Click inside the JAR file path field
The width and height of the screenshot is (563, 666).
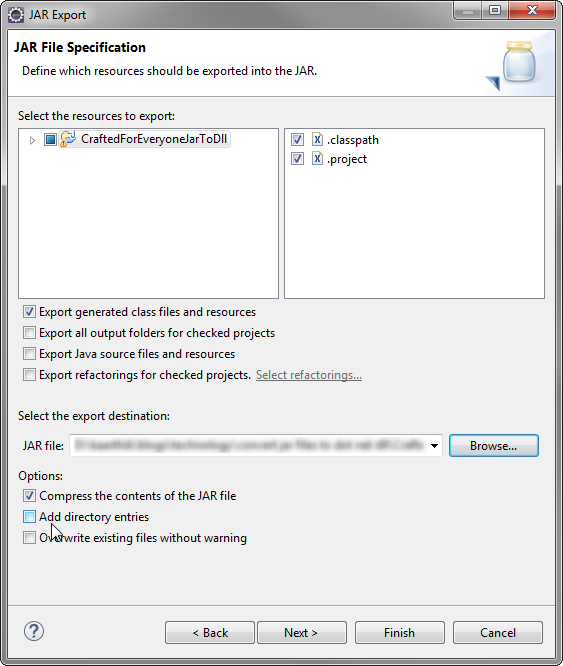coord(251,446)
